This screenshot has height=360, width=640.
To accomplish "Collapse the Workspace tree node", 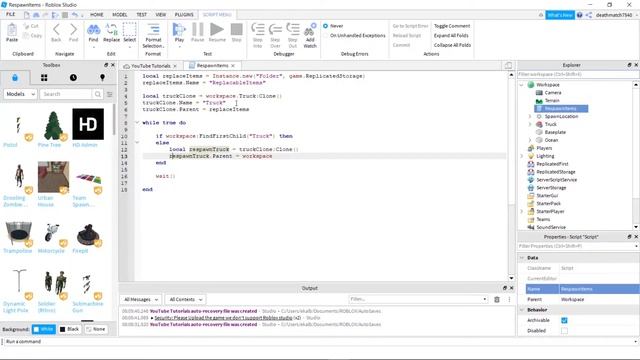I will click(522, 85).
